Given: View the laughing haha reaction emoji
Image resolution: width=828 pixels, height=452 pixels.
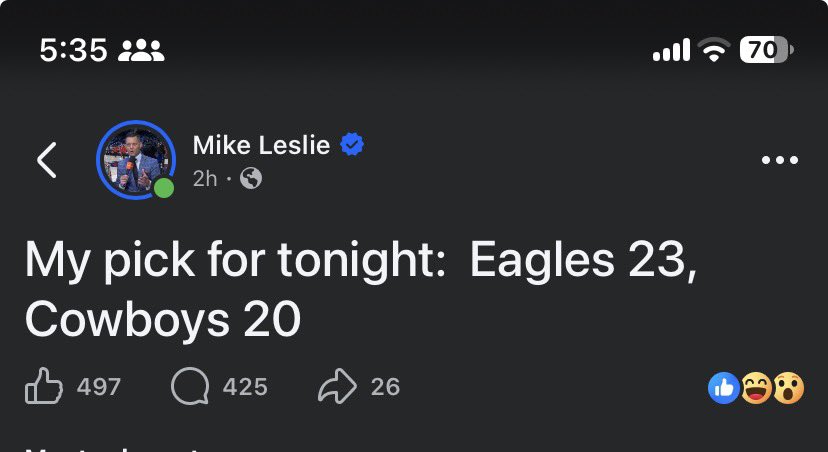Looking at the screenshot, I should click(x=756, y=388).
